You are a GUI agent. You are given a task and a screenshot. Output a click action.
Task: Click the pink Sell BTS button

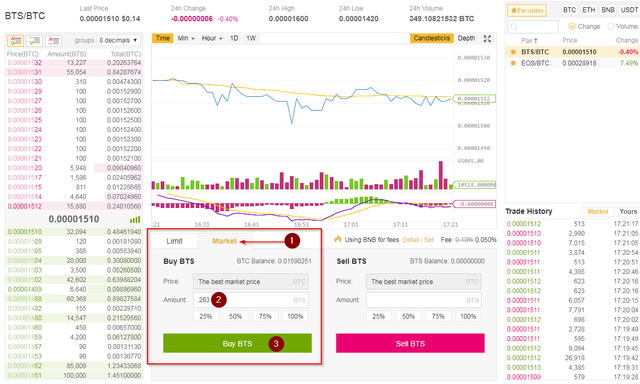(410, 343)
